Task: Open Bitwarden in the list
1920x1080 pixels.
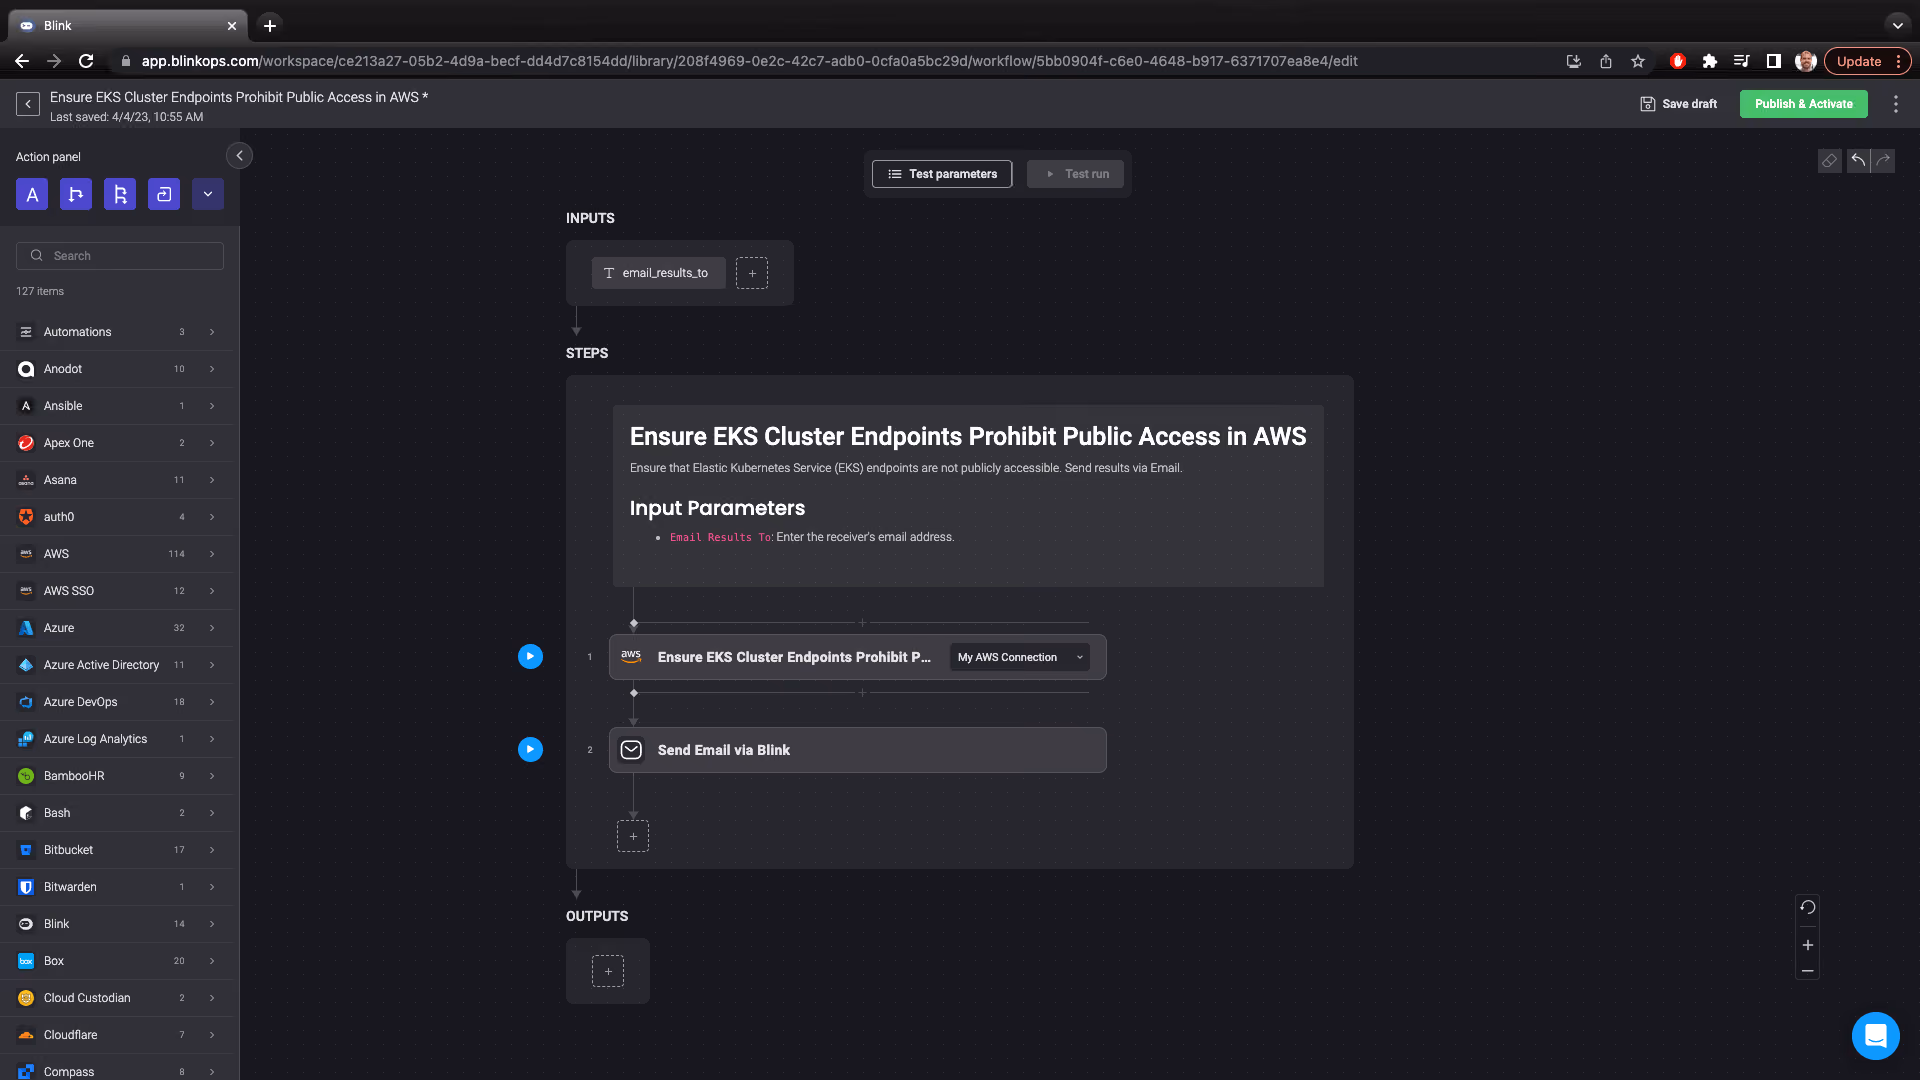Action: (116, 887)
